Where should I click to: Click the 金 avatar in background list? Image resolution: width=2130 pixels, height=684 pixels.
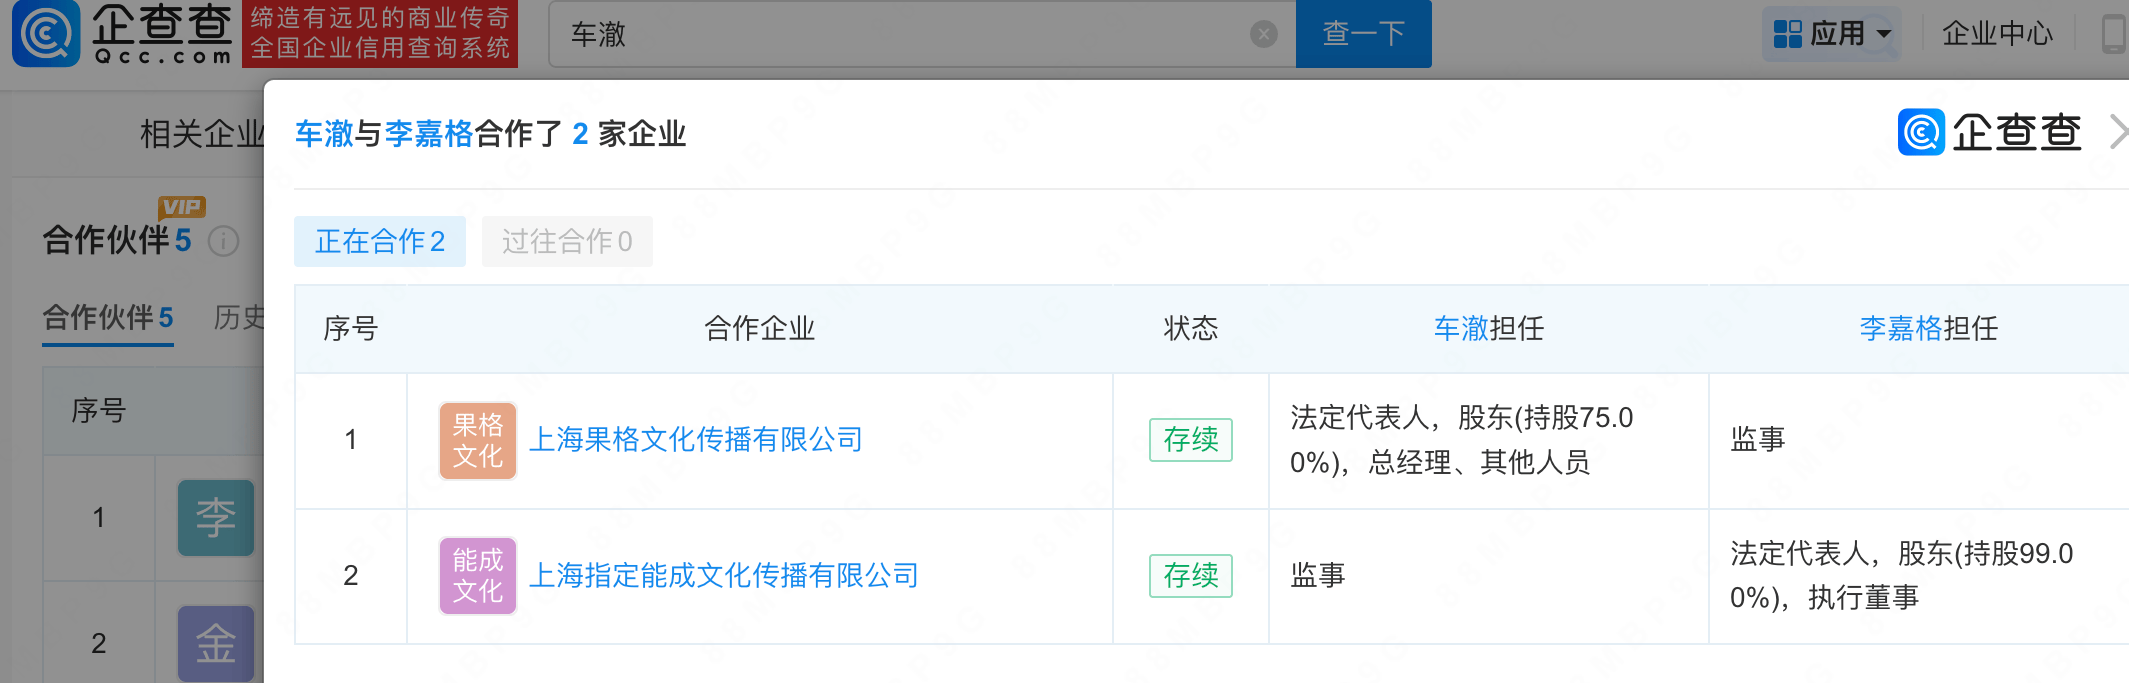tap(216, 644)
